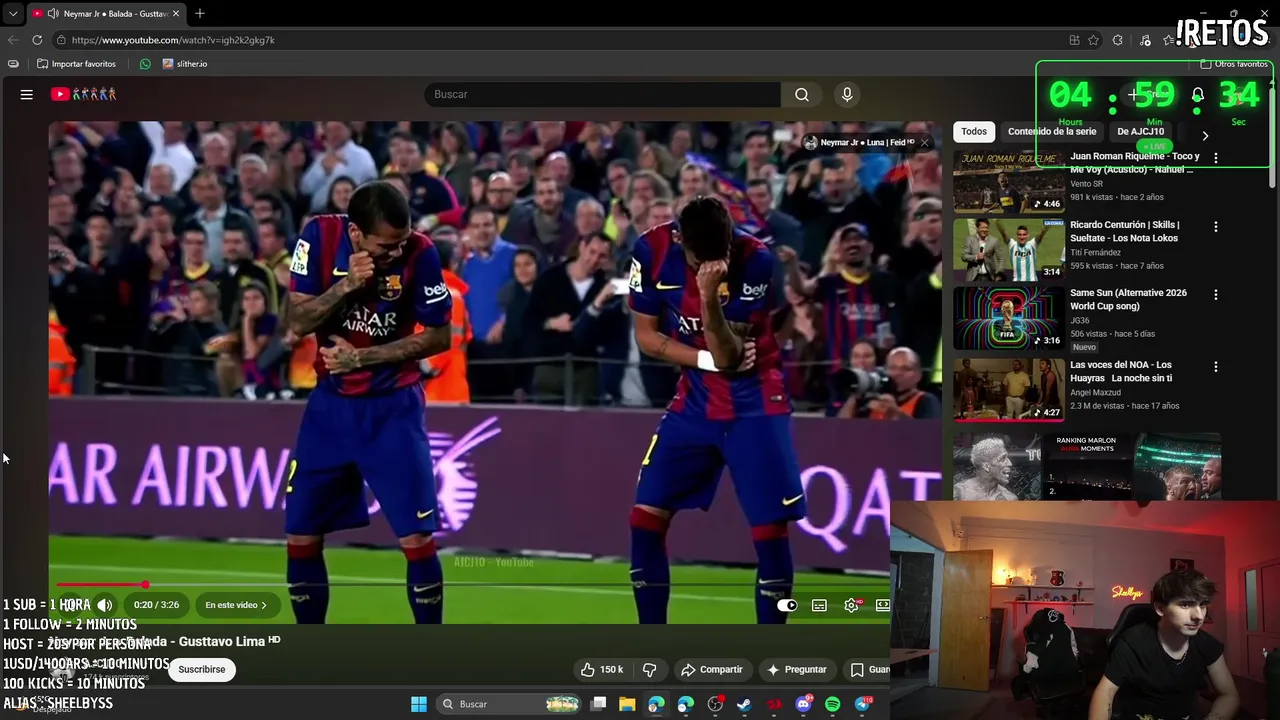Open the slither.io bookmark

tap(185, 64)
